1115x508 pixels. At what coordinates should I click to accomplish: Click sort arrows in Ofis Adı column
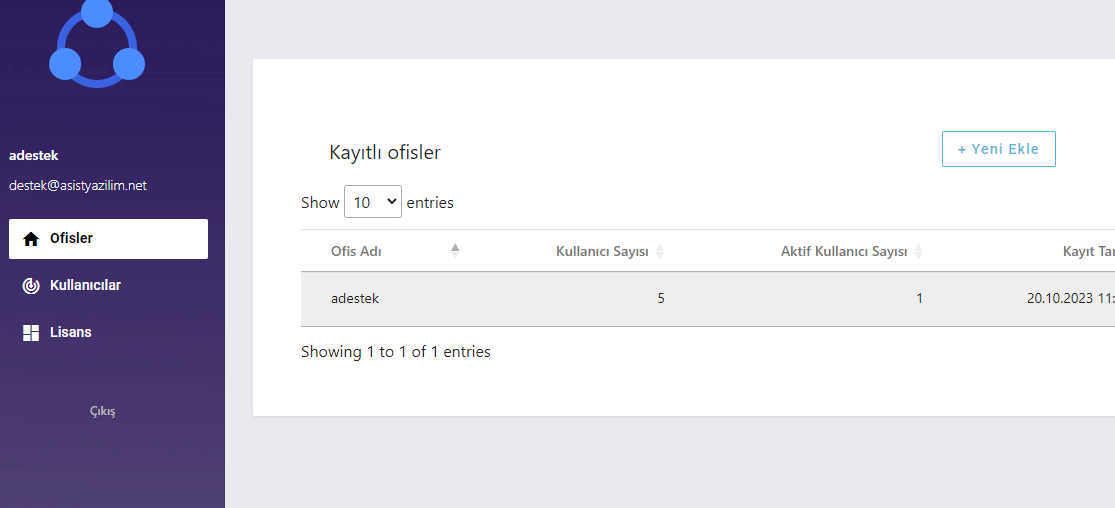pyautogui.click(x=455, y=251)
